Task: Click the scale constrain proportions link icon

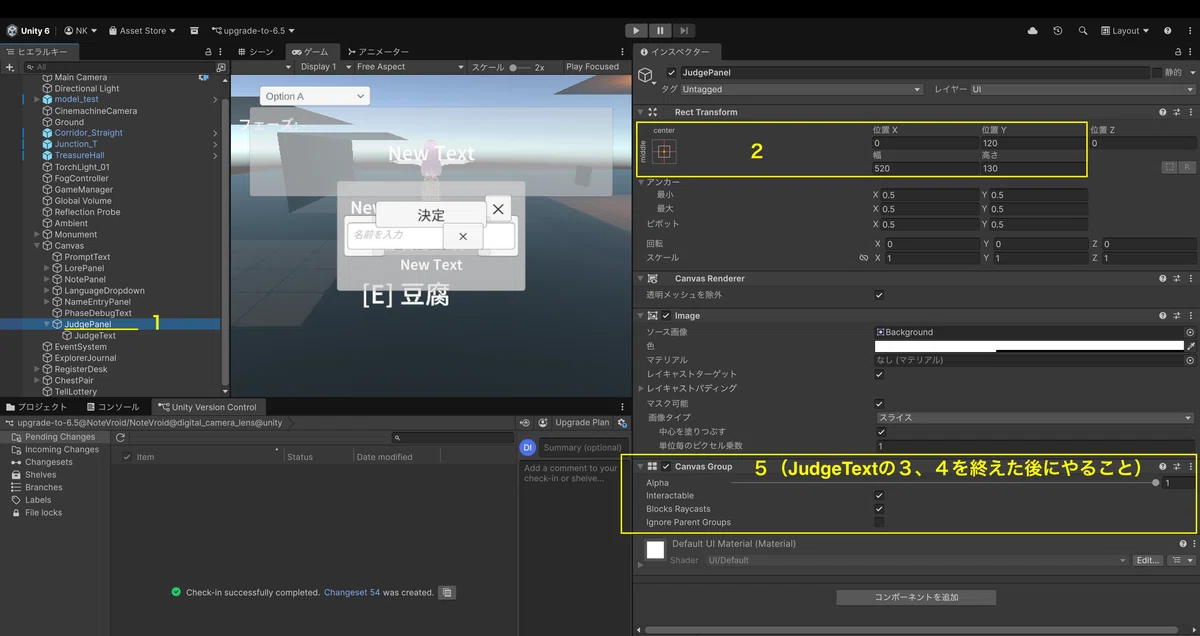Action: pos(863,258)
